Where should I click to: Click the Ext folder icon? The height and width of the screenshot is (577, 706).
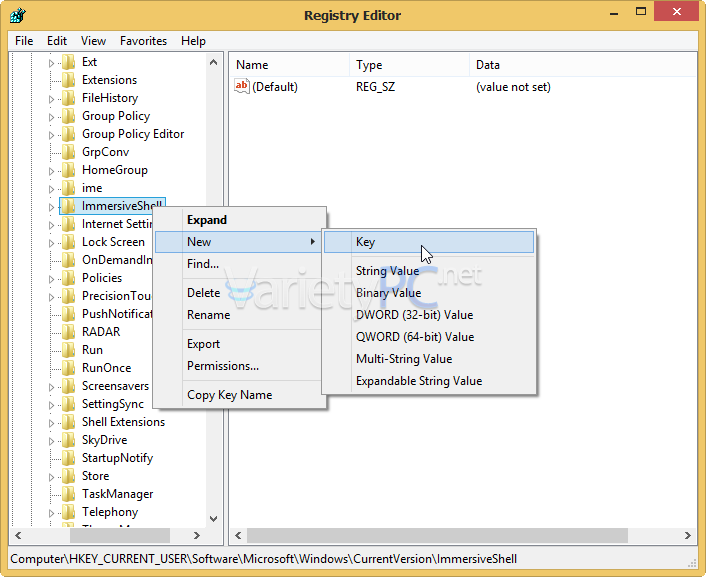coord(68,62)
